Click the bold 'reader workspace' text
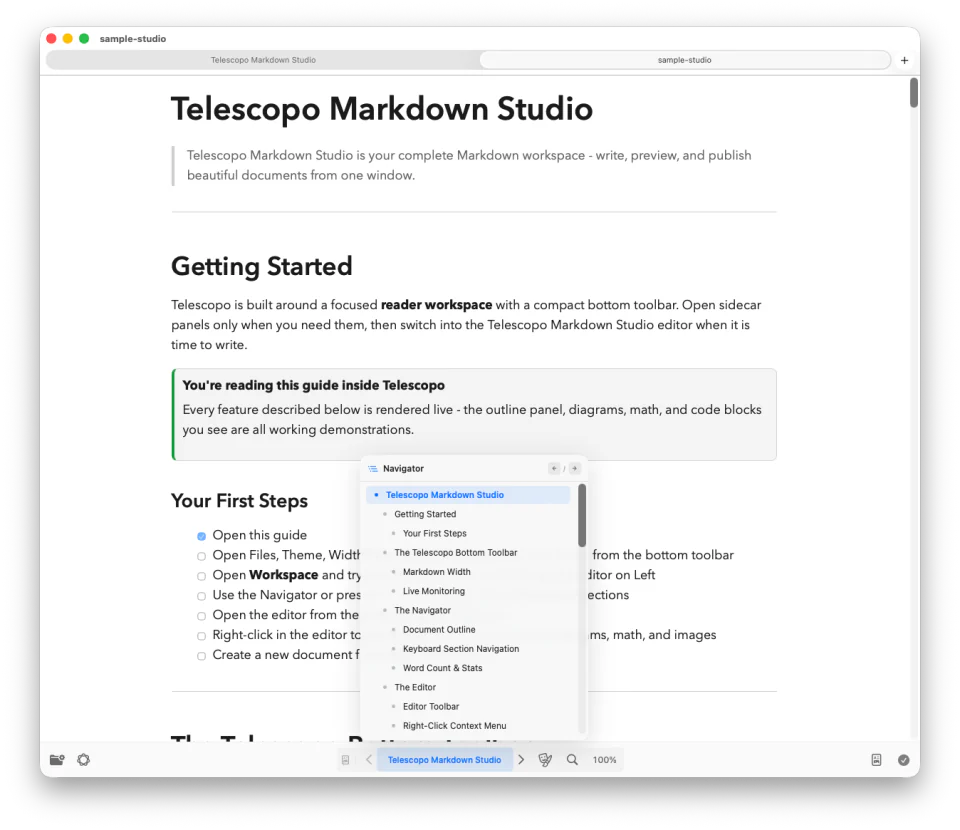Screen dimensions: 960x830 point(437,305)
